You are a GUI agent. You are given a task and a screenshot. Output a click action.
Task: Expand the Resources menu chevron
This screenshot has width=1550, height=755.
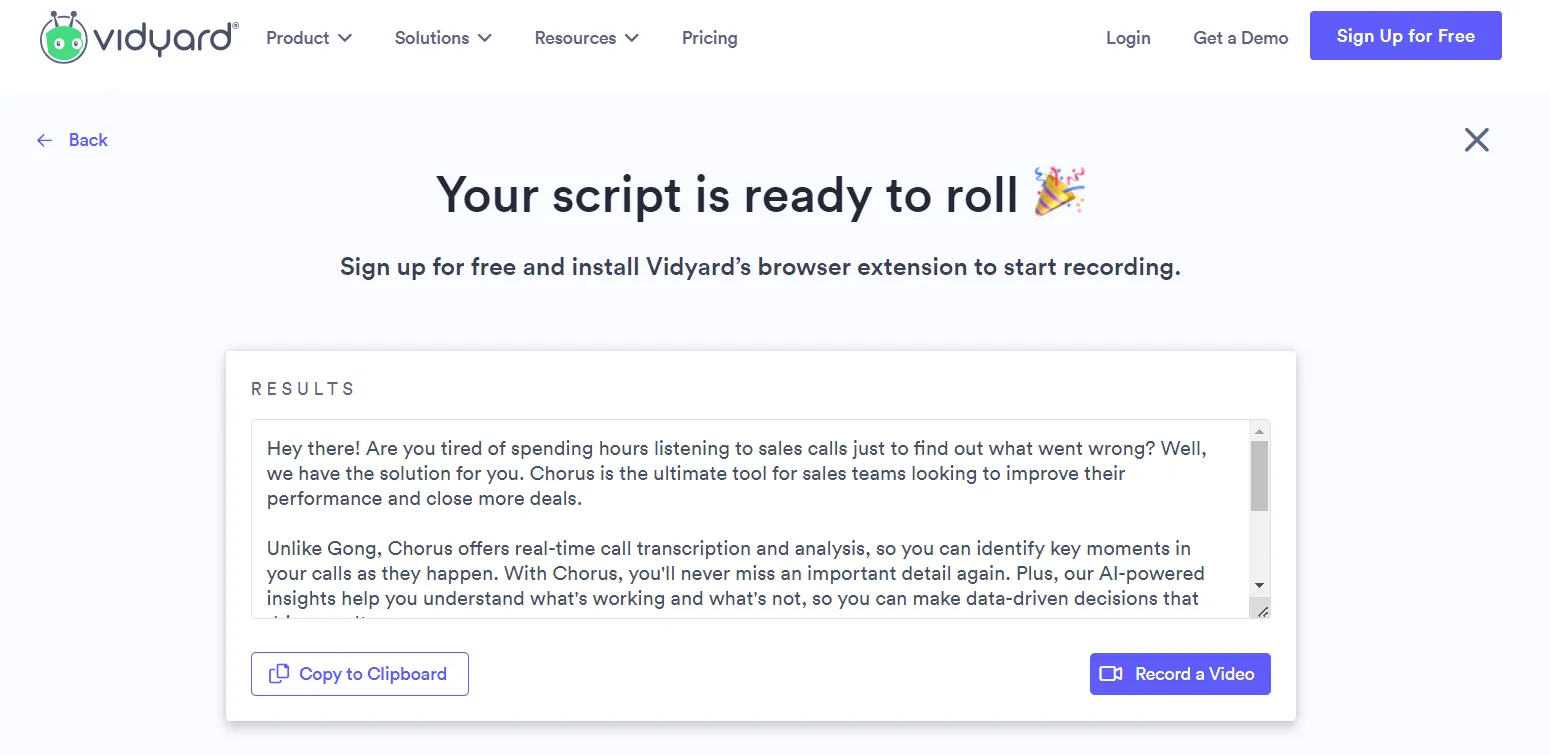point(632,38)
